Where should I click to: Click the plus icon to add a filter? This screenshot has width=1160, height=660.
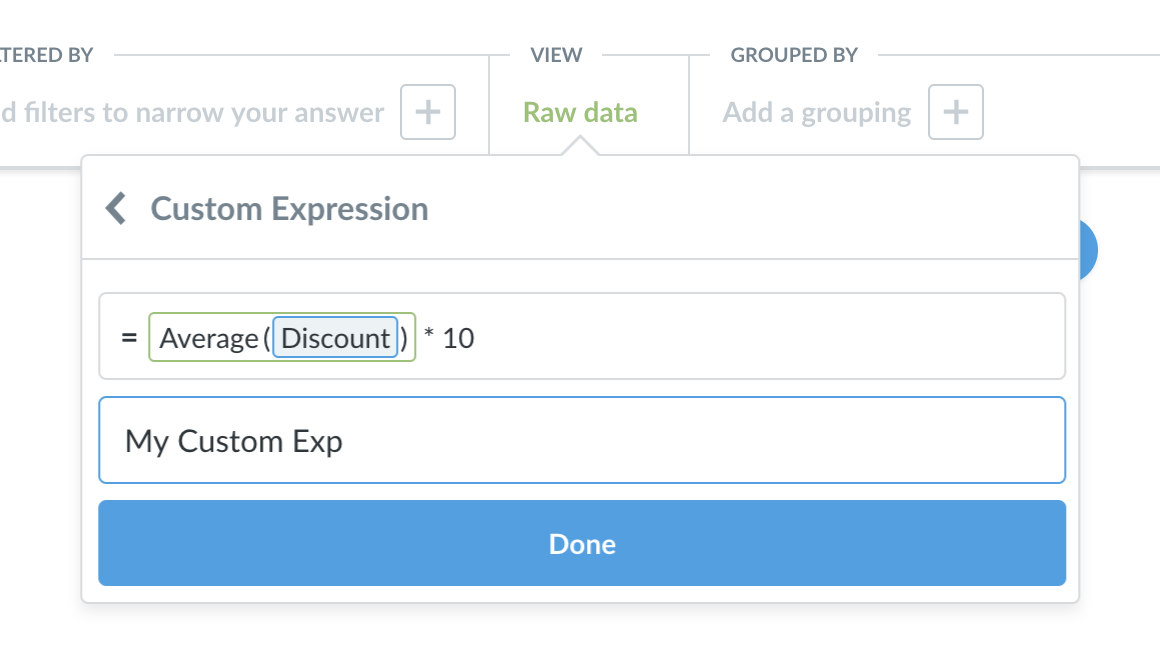pyautogui.click(x=428, y=112)
